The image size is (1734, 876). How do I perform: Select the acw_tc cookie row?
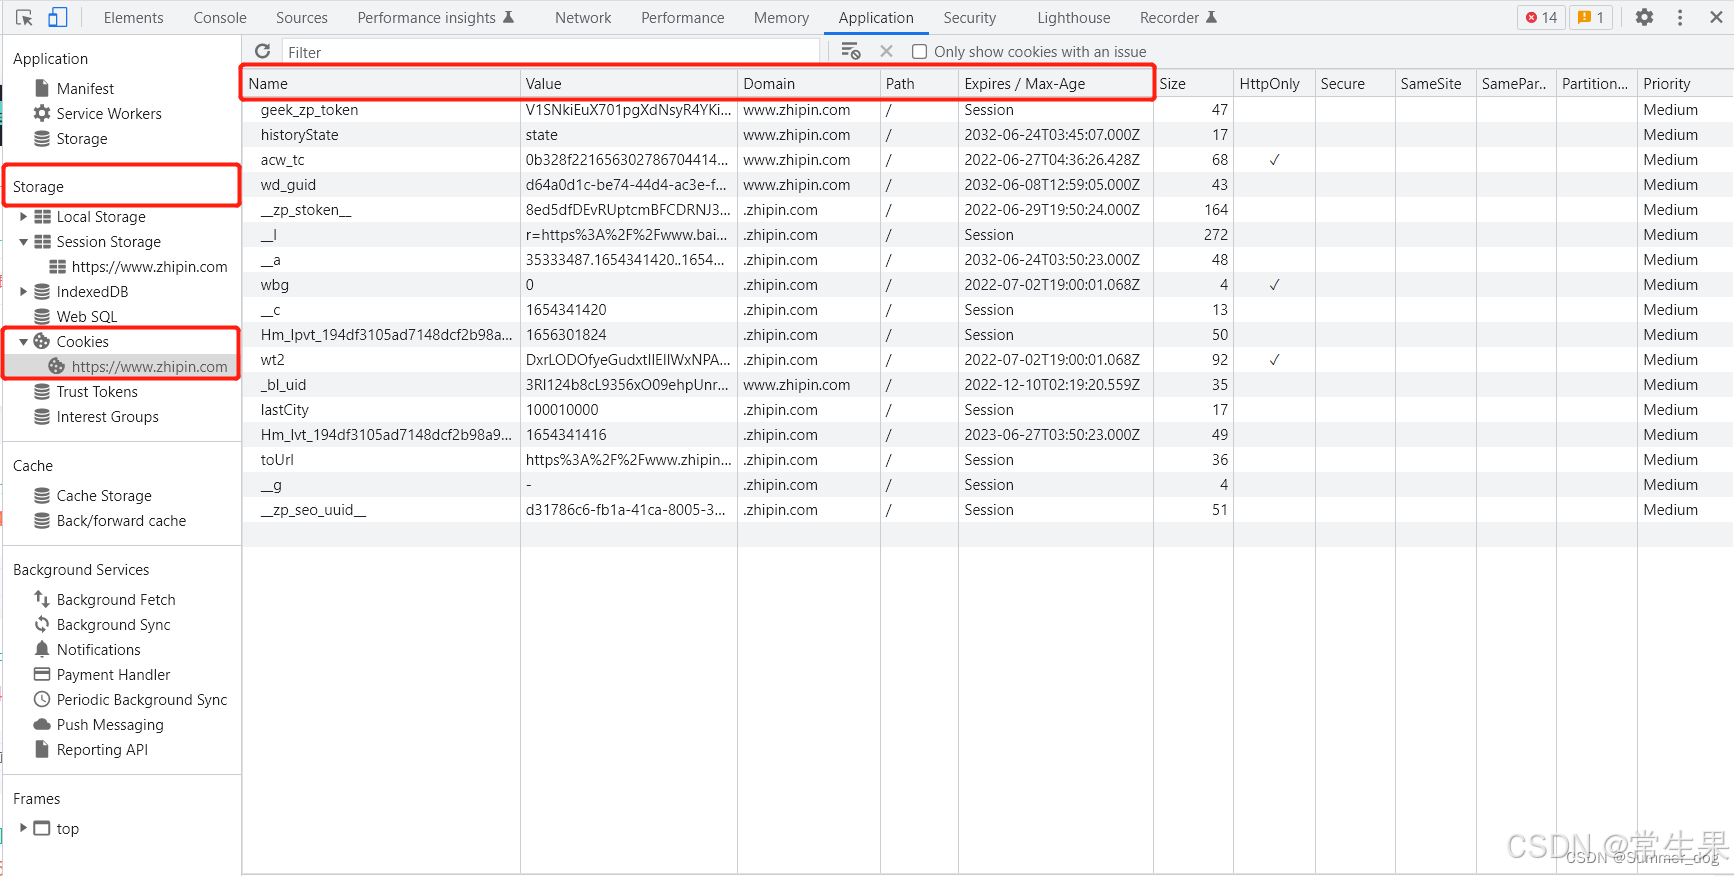(x=987, y=160)
